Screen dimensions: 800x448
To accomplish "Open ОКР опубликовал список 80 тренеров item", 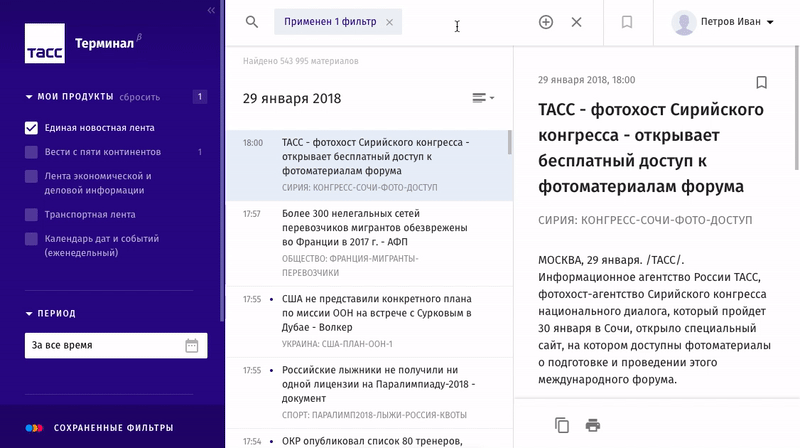I will (x=369, y=439).
